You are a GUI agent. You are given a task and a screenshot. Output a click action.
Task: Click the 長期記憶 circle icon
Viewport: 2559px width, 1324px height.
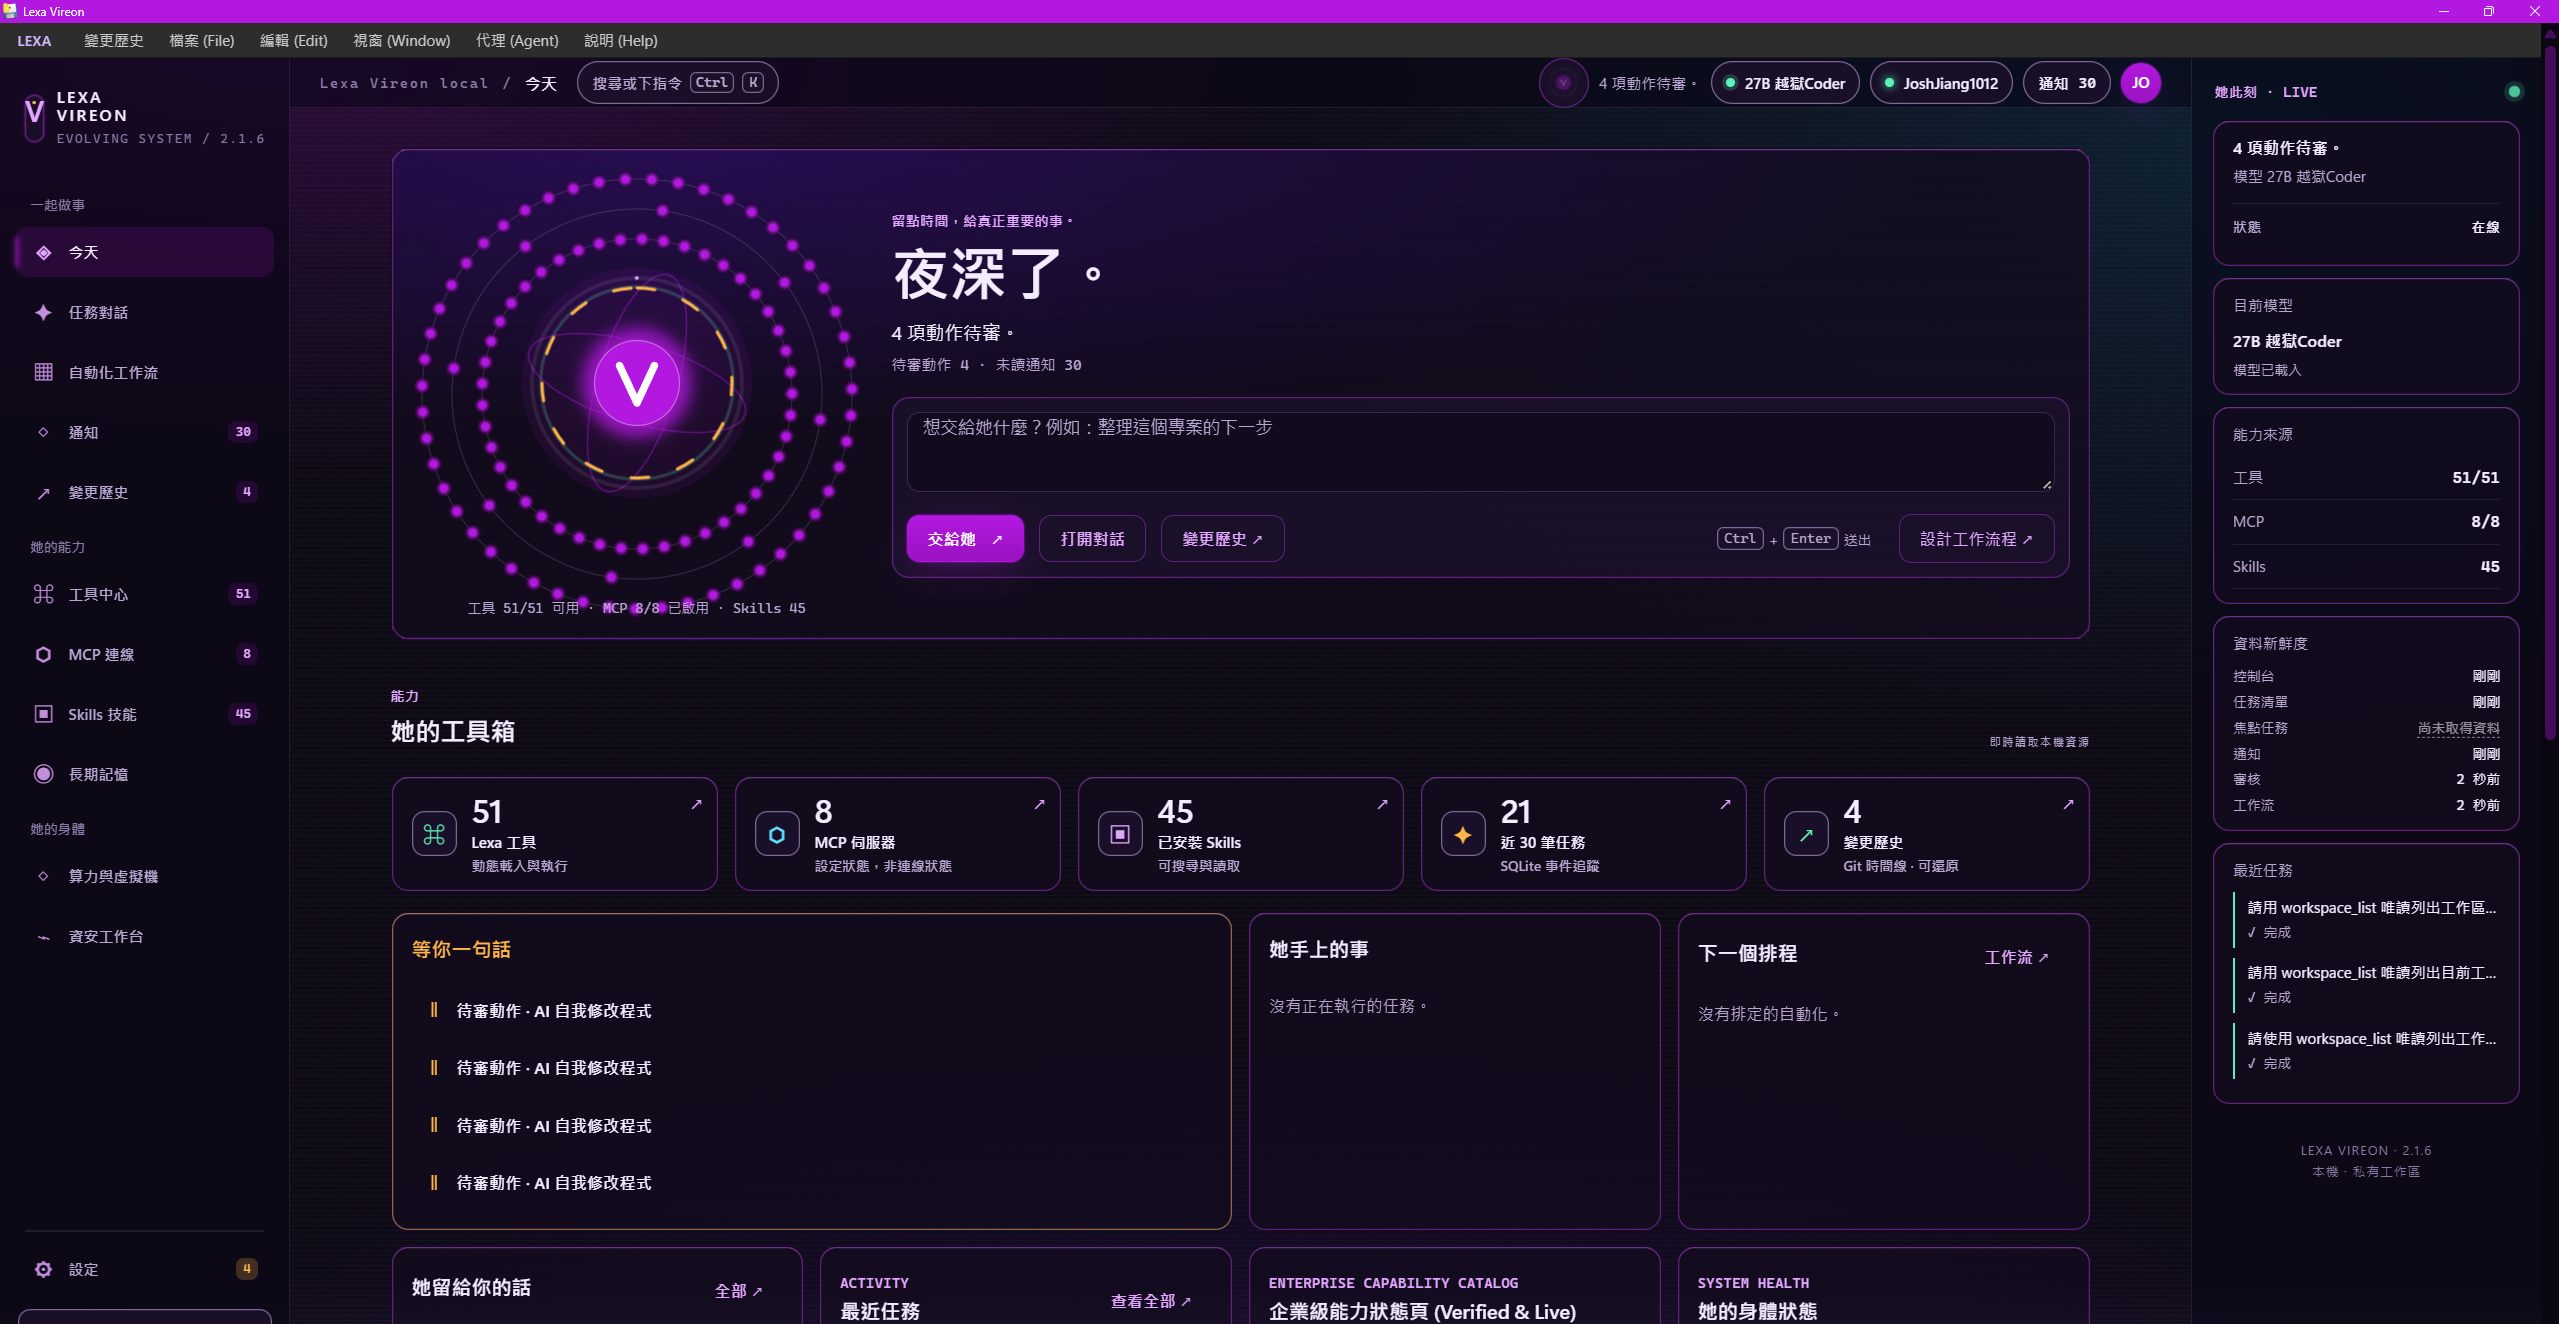point(43,774)
